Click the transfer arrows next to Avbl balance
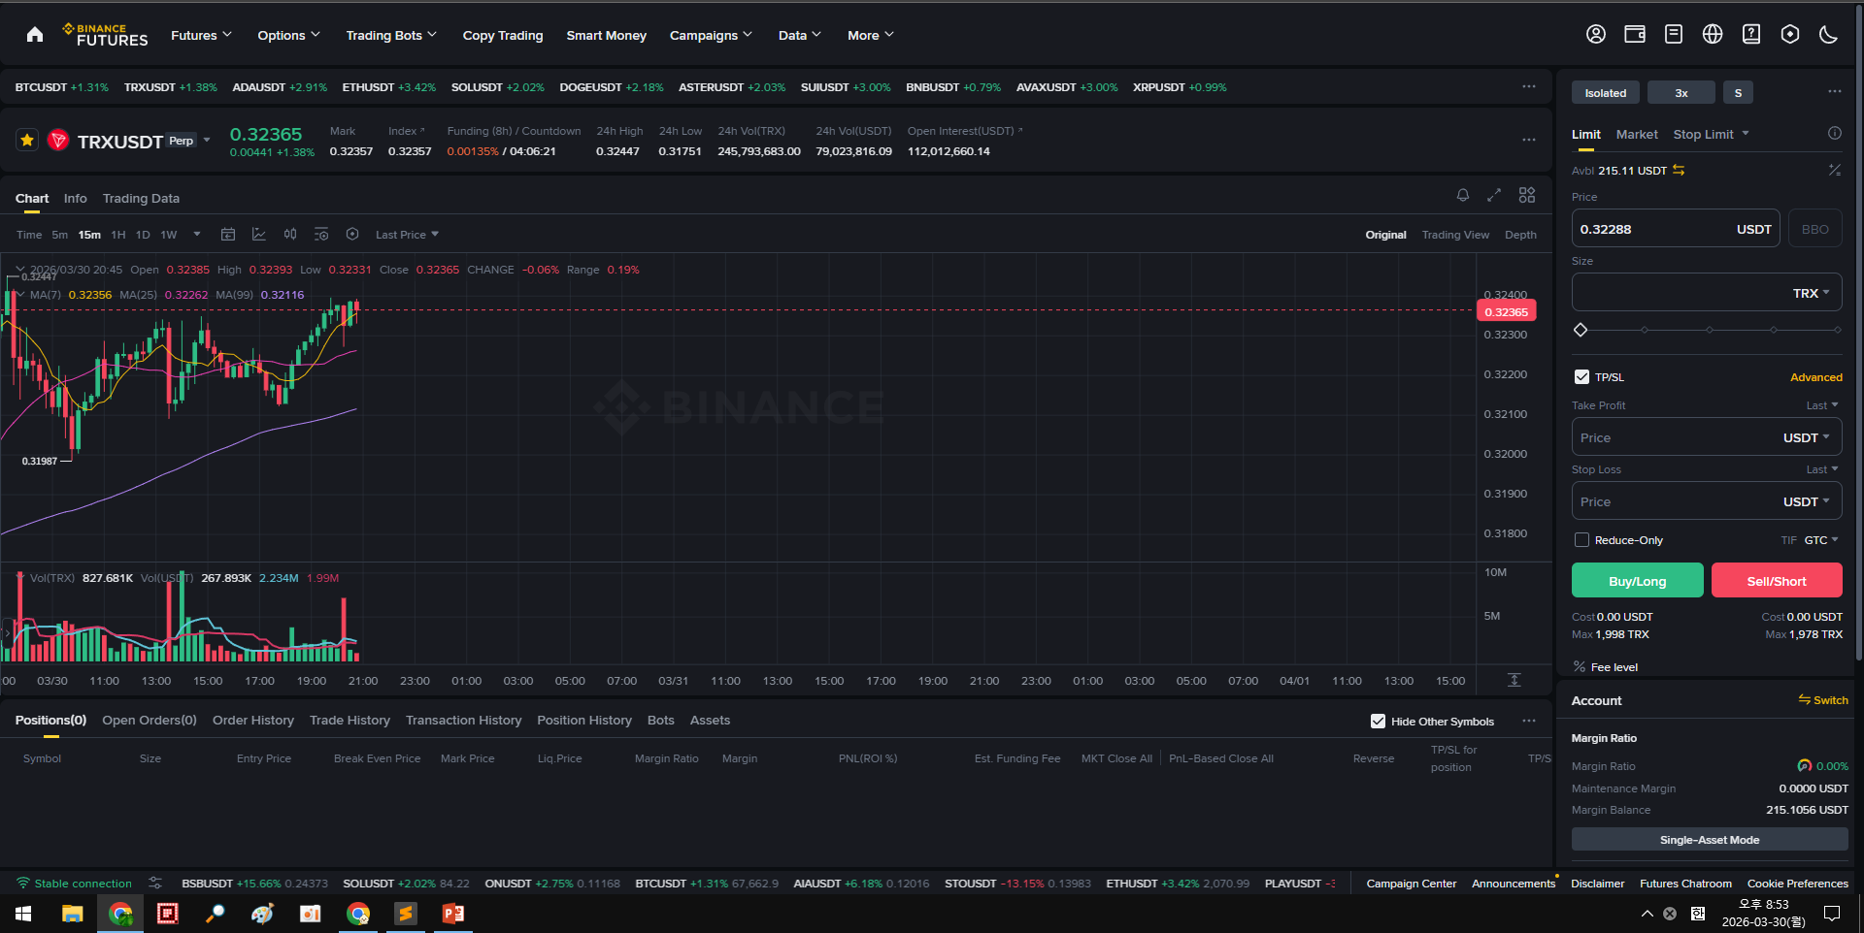This screenshot has width=1864, height=933. click(1679, 170)
